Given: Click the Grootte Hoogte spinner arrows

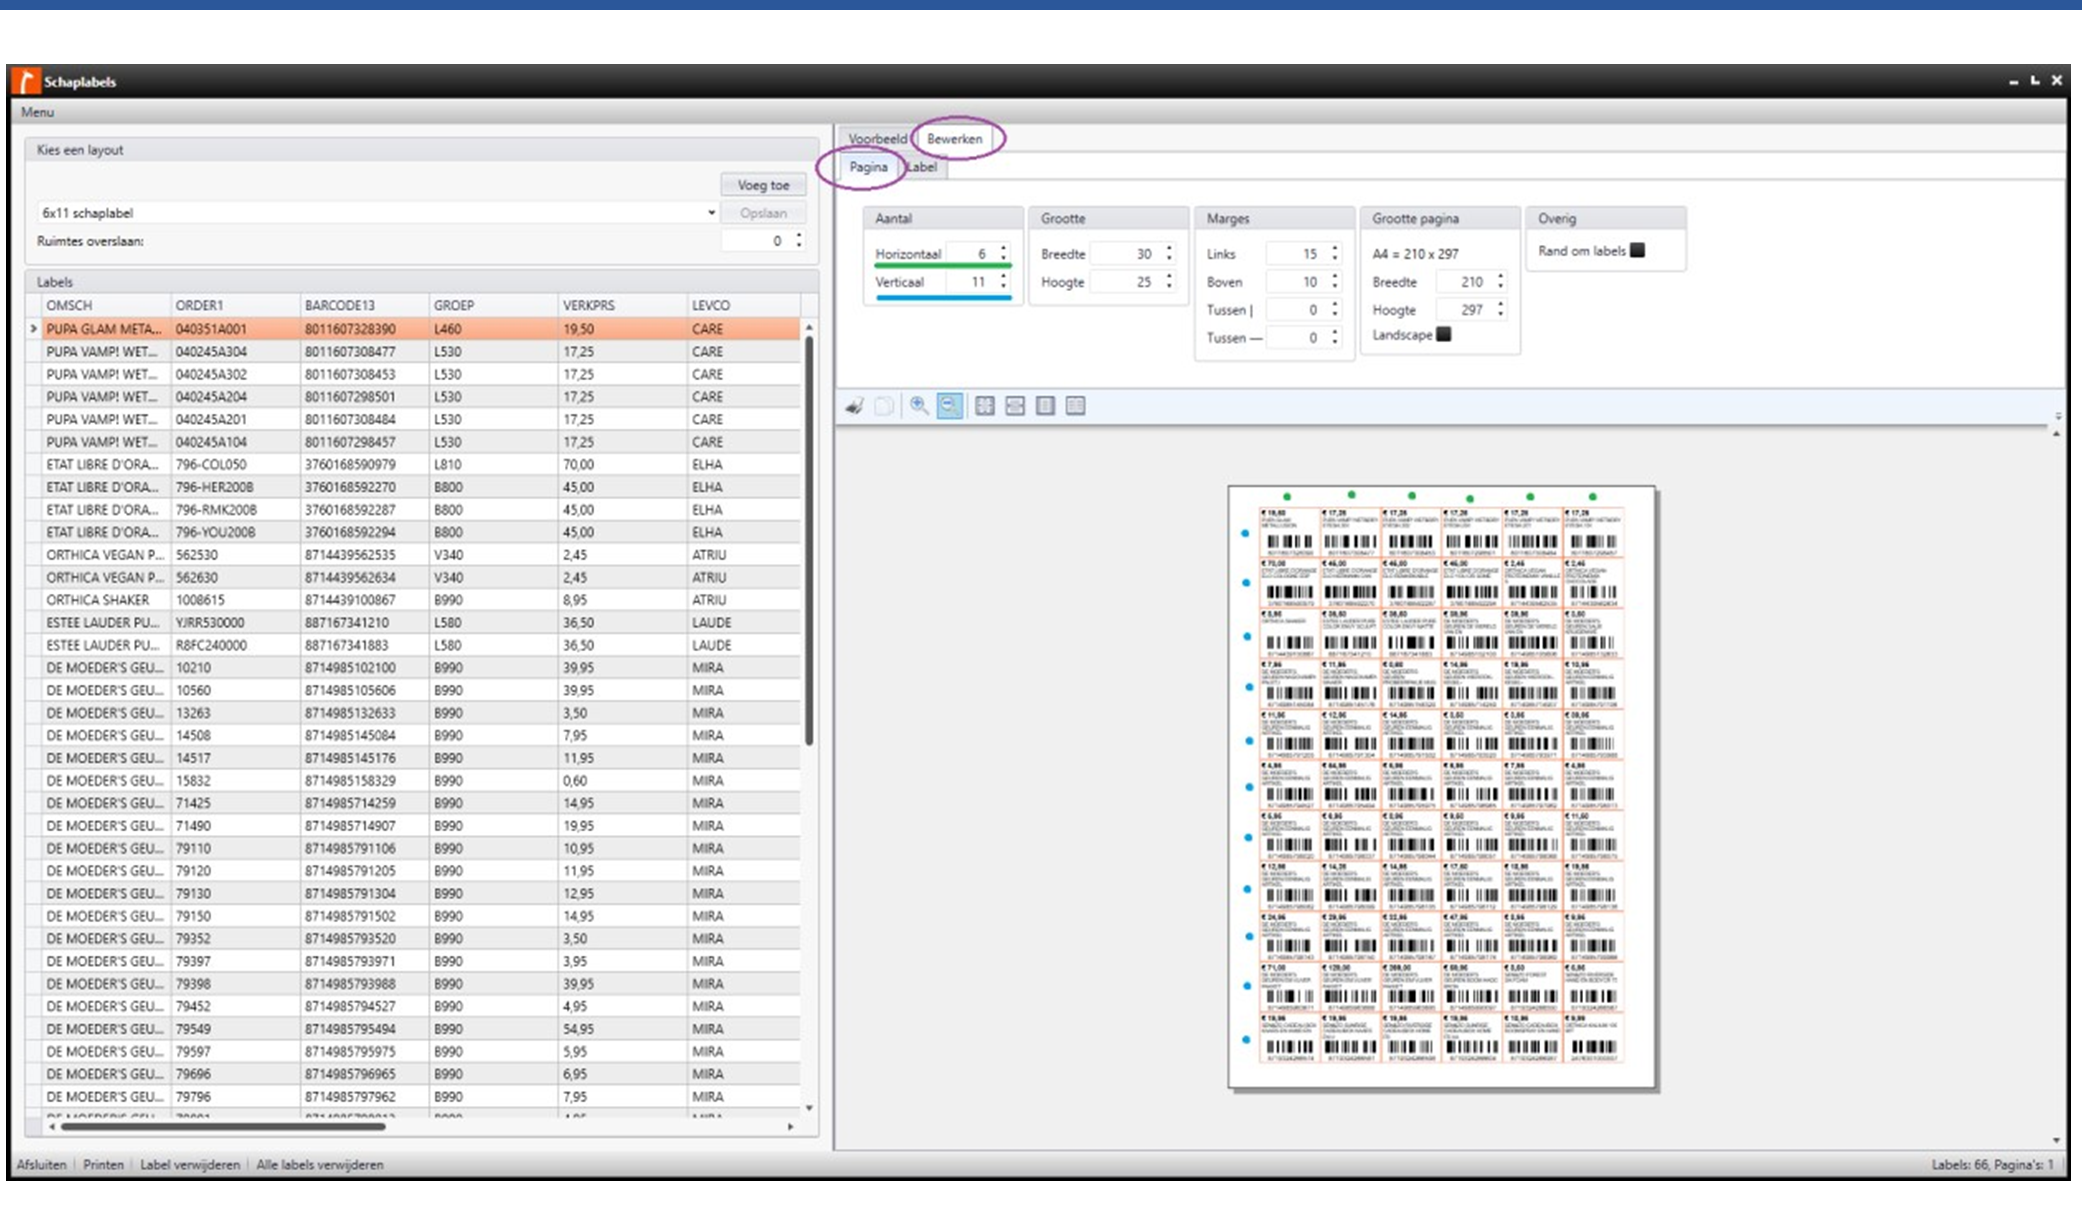Looking at the screenshot, I should [1169, 282].
